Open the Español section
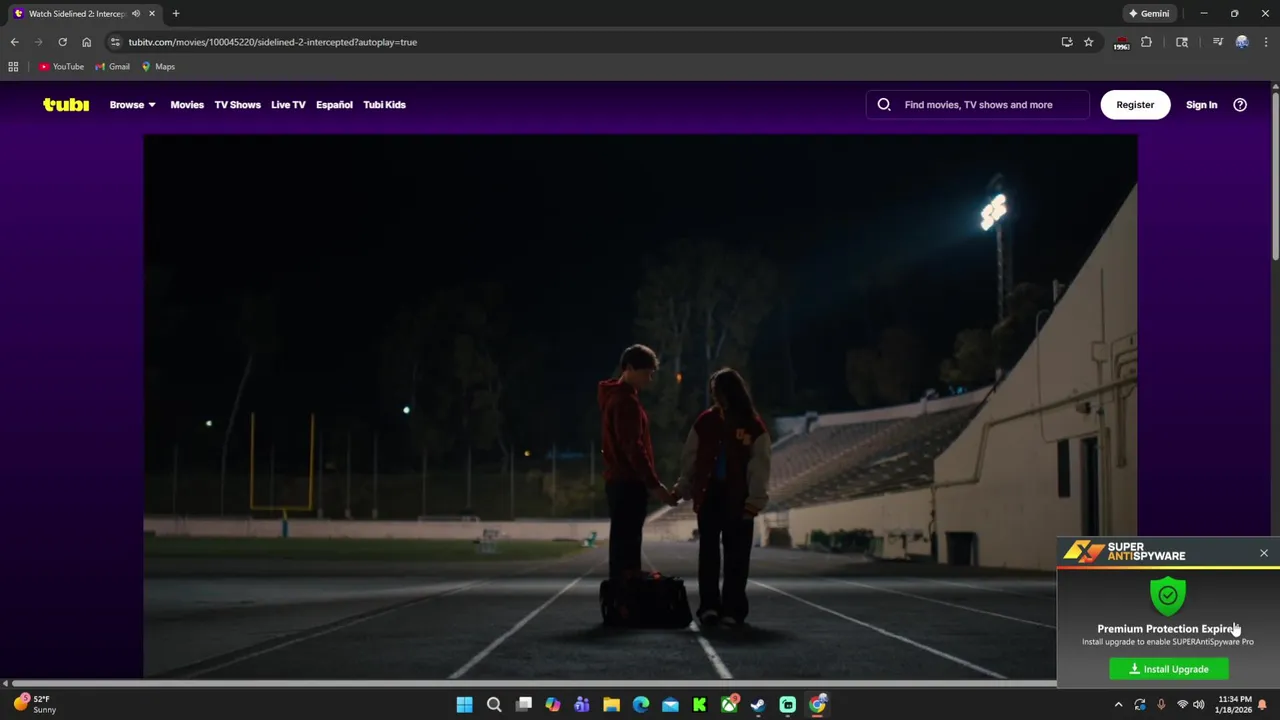The image size is (1280, 720). click(x=334, y=104)
